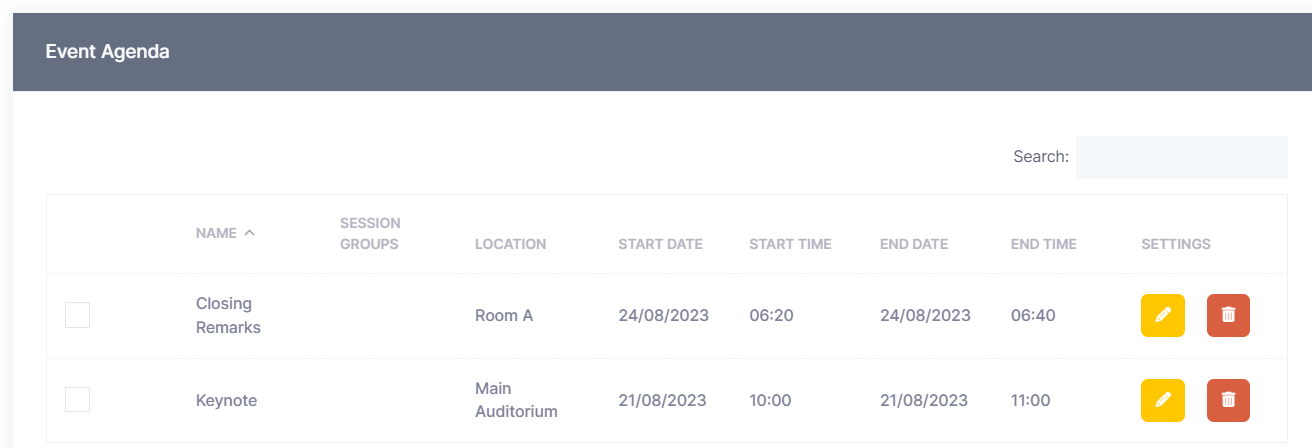Delete the Closing Remarks session via trash icon
The image size is (1312, 448).
[x=1228, y=316]
